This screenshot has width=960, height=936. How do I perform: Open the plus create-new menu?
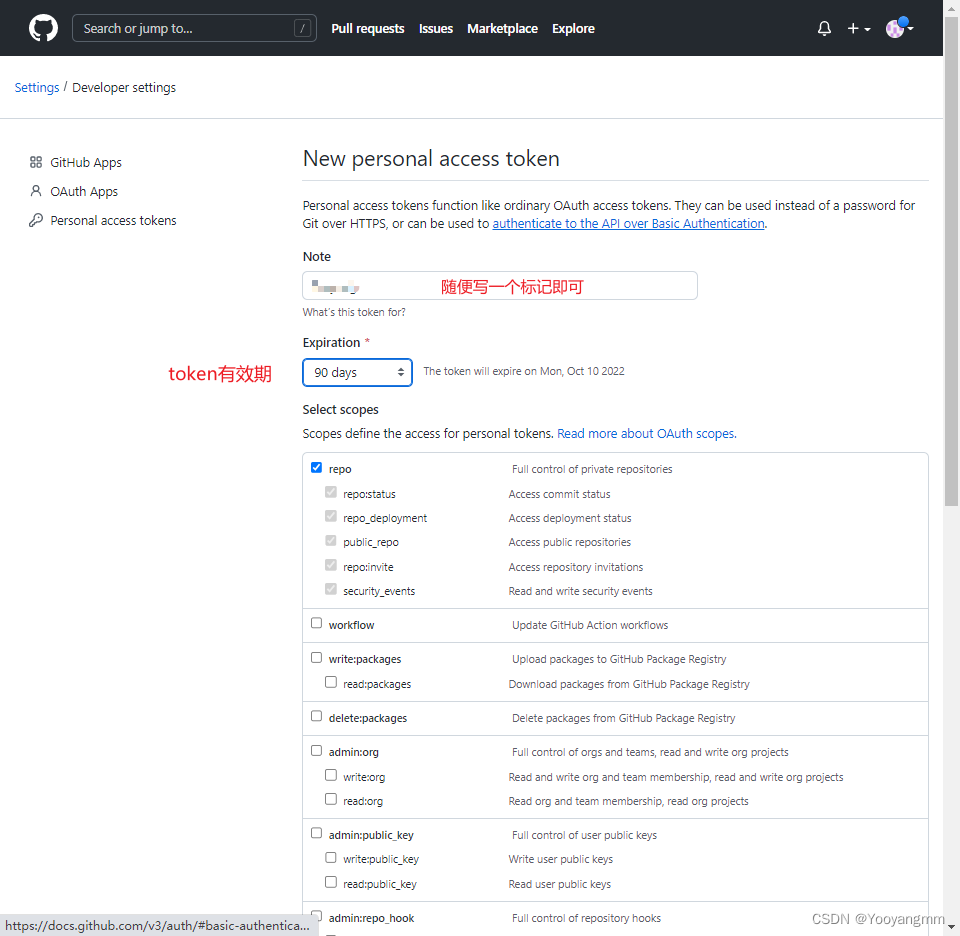(858, 28)
